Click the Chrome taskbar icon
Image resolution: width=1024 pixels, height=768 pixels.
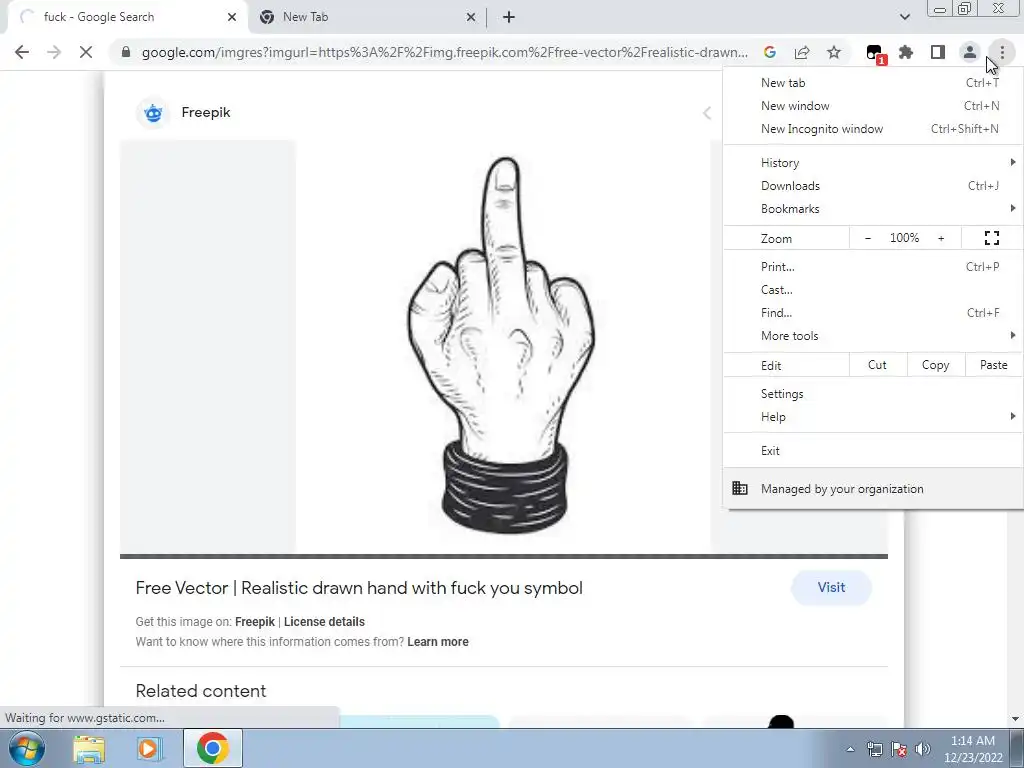click(x=212, y=748)
